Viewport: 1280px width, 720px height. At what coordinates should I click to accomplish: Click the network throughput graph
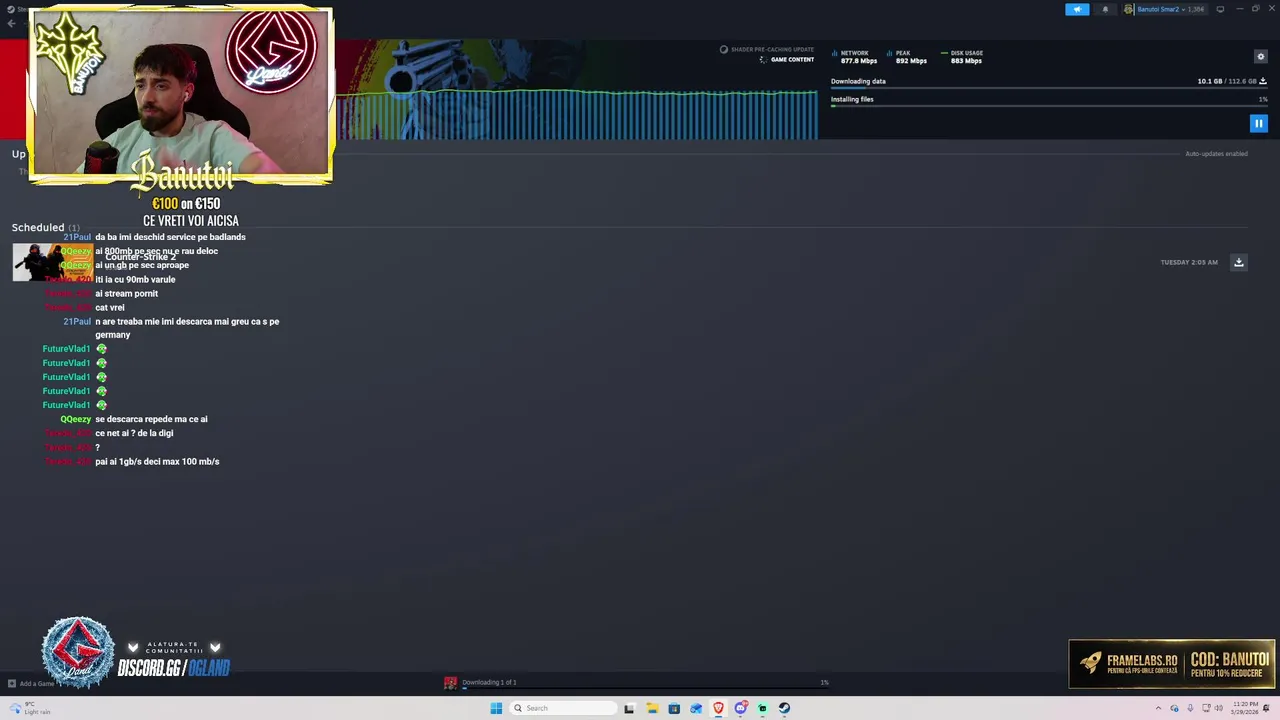(x=578, y=114)
